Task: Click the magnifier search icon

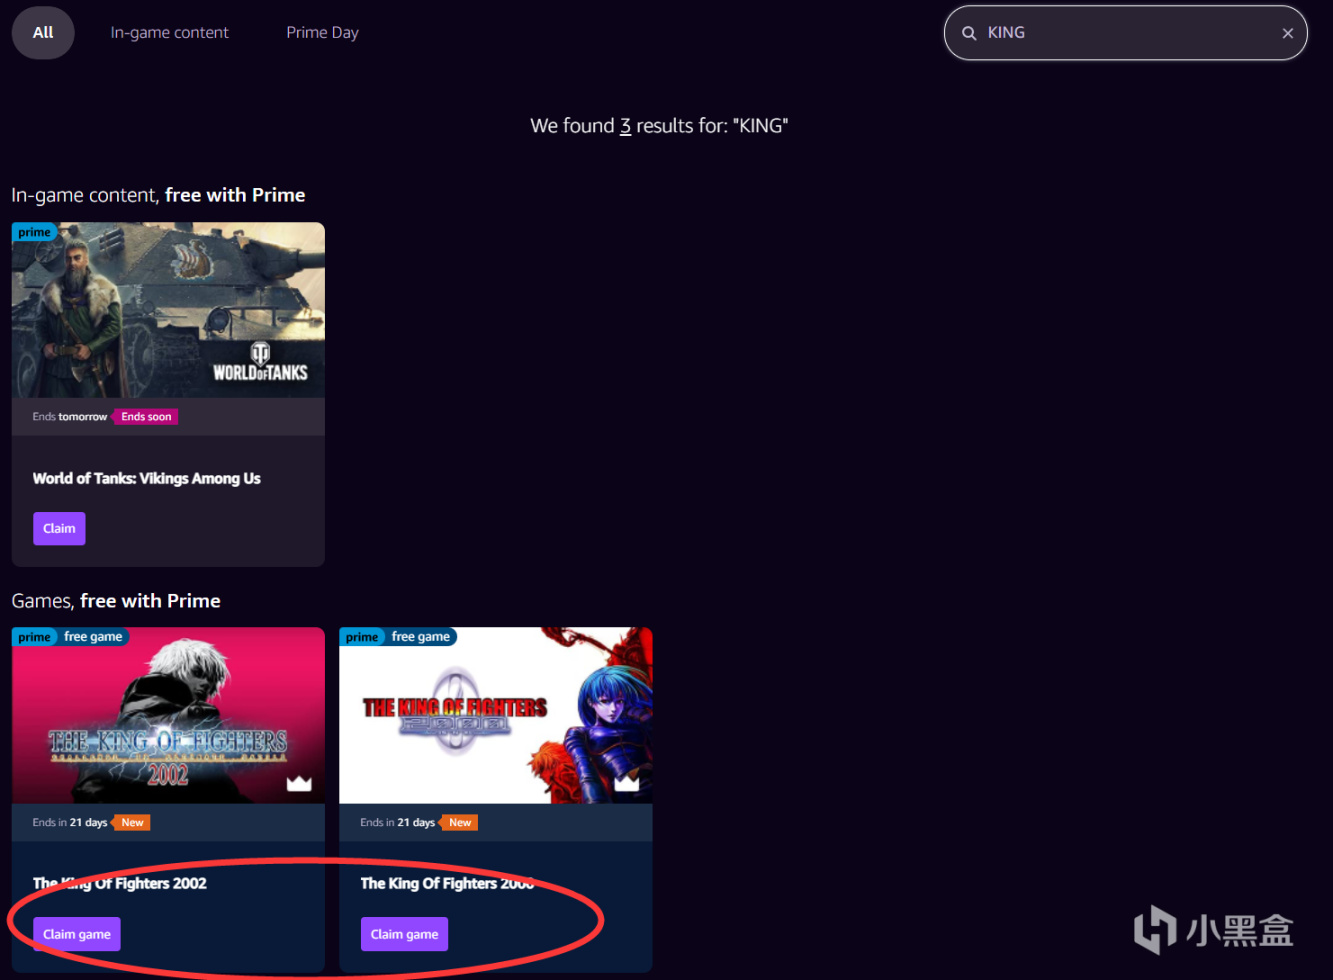Action: click(x=968, y=33)
